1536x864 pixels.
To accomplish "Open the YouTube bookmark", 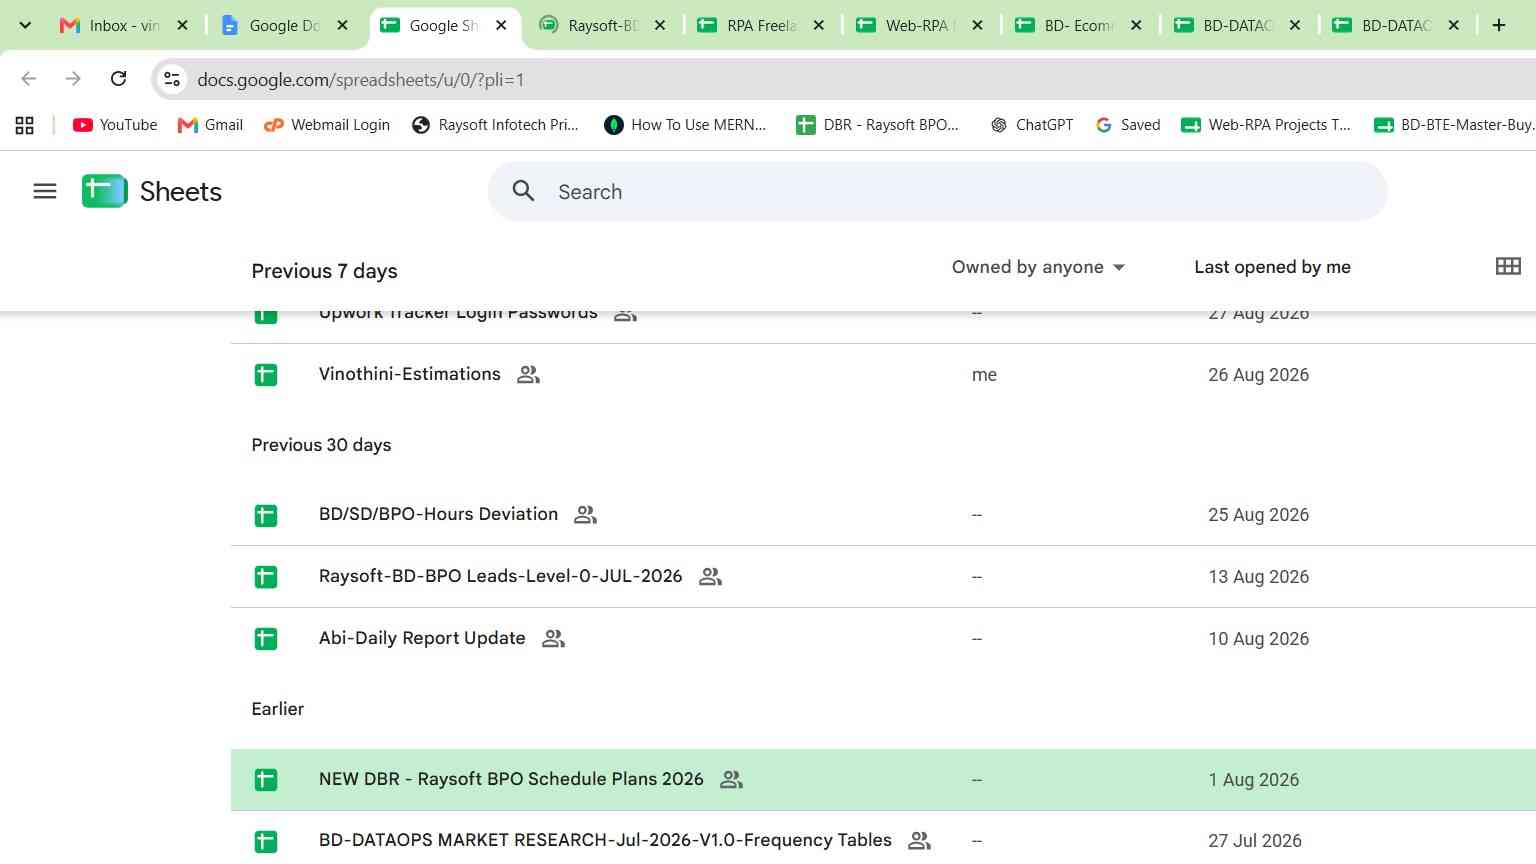I will coord(115,125).
